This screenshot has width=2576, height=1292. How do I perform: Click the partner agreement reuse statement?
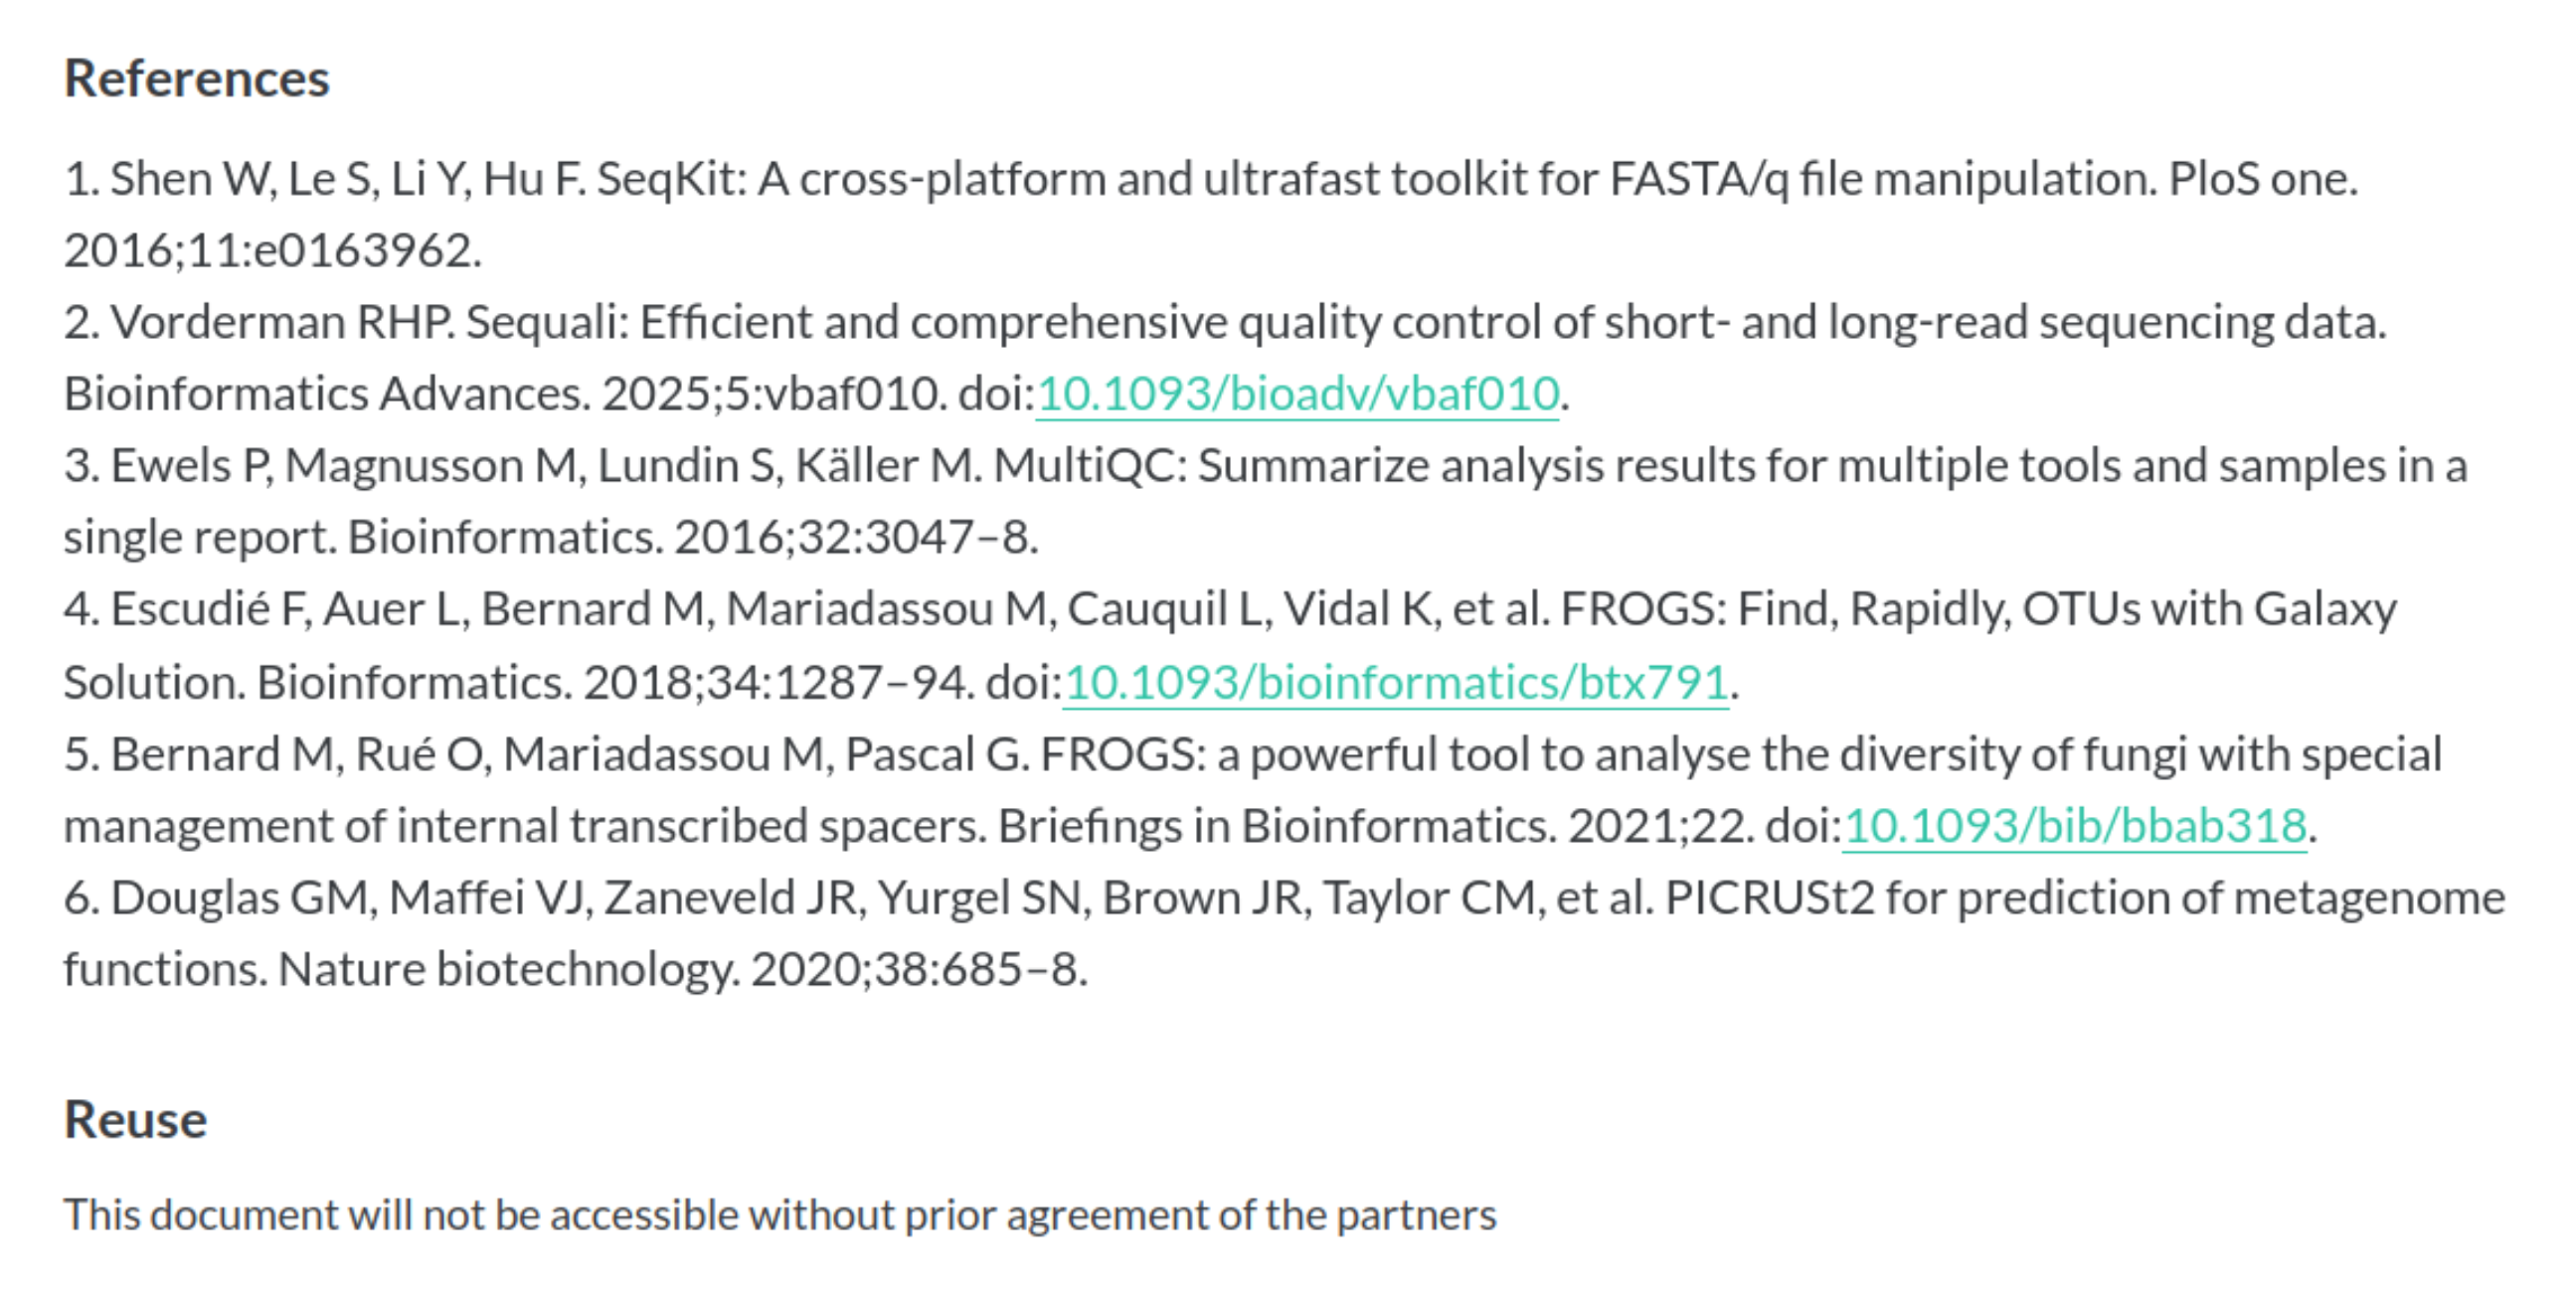(780, 1215)
